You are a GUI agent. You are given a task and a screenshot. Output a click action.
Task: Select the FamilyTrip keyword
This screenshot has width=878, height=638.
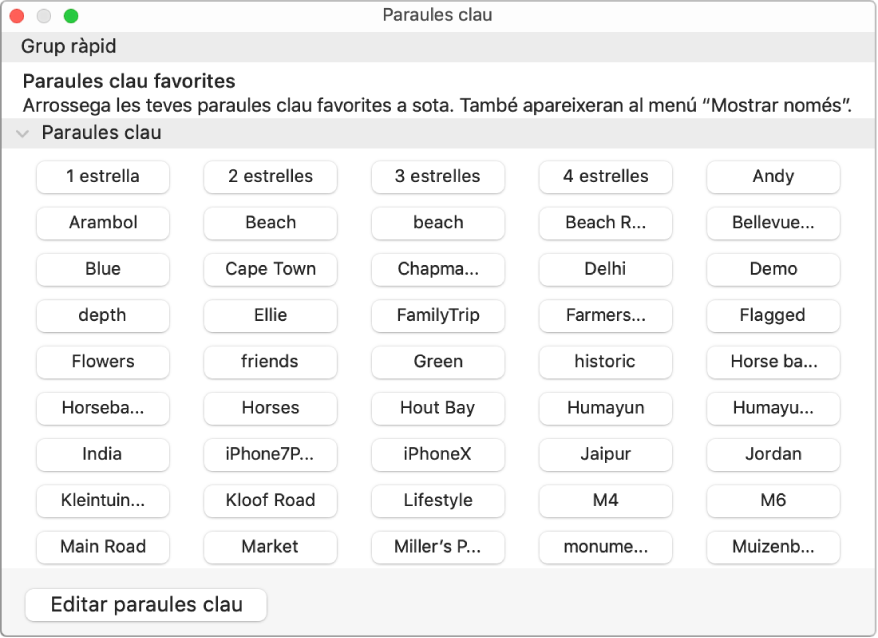(x=438, y=316)
